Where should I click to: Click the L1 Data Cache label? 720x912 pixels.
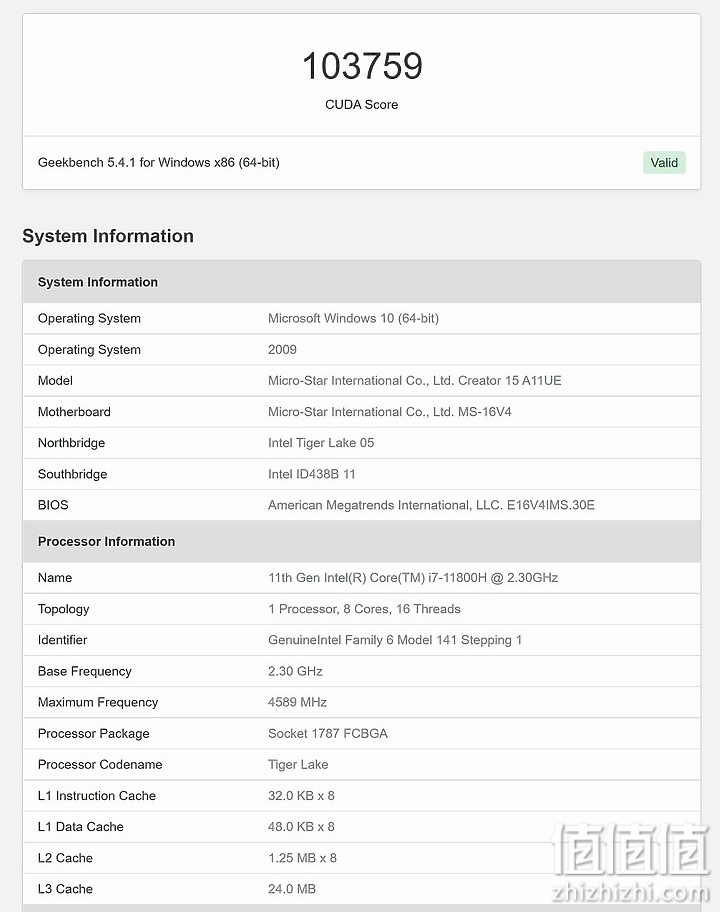click(x=81, y=826)
